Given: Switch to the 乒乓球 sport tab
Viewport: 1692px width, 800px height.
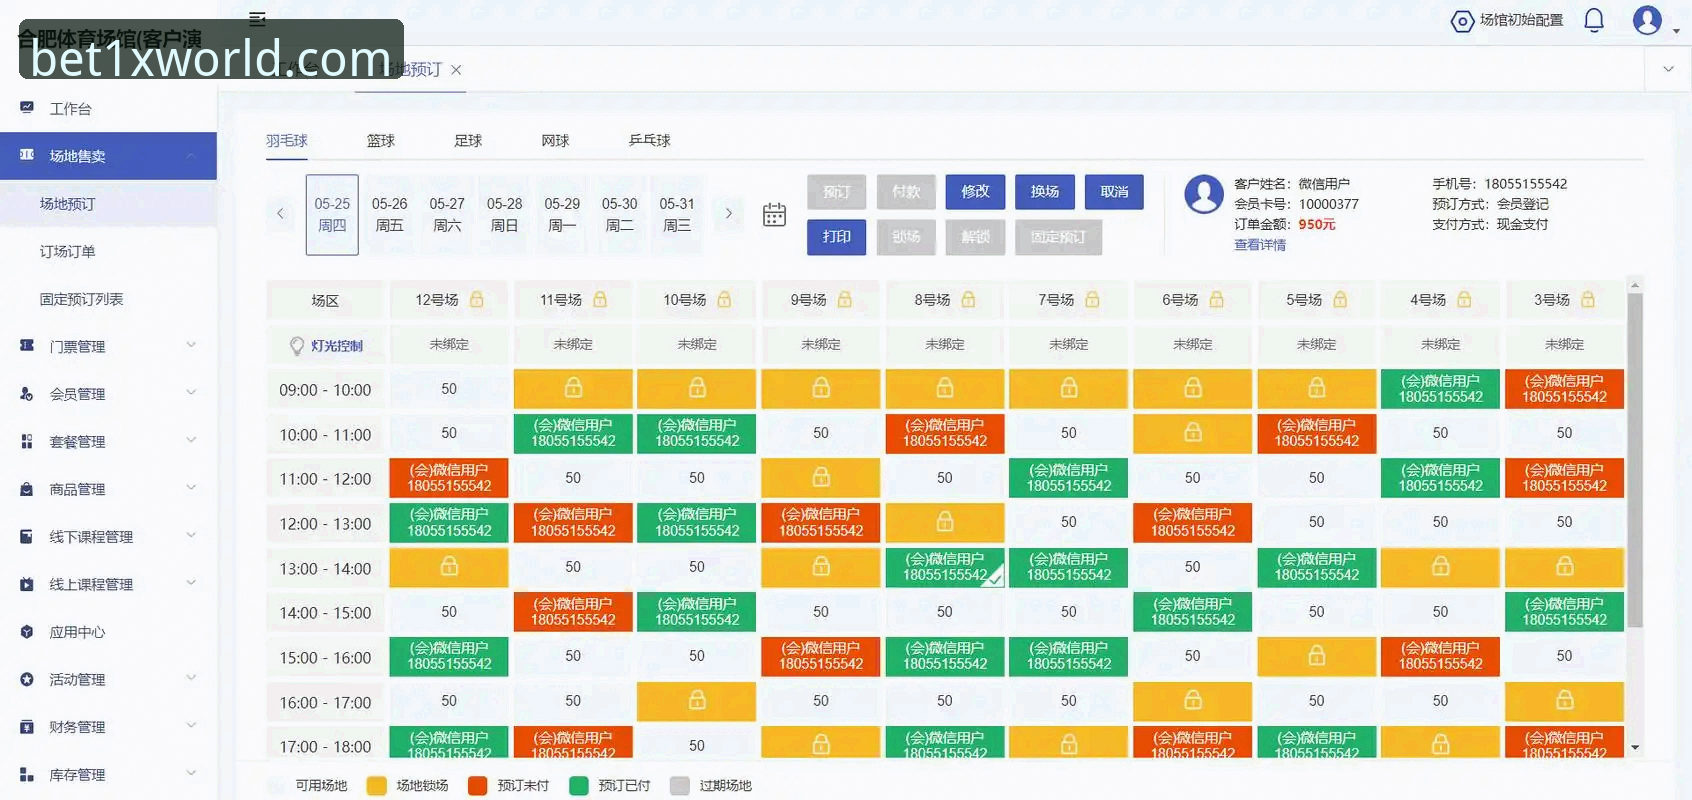Looking at the screenshot, I should pos(649,141).
